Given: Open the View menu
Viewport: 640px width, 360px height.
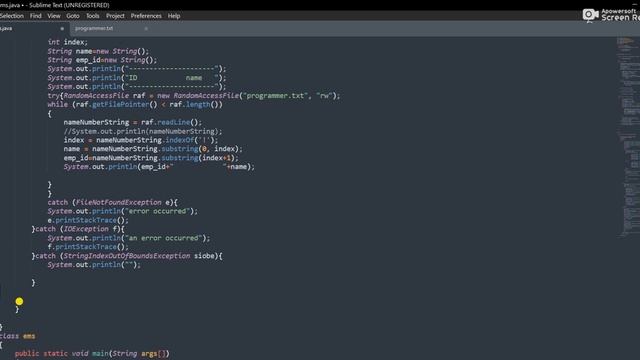Looking at the screenshot, I should pos(54,16).
